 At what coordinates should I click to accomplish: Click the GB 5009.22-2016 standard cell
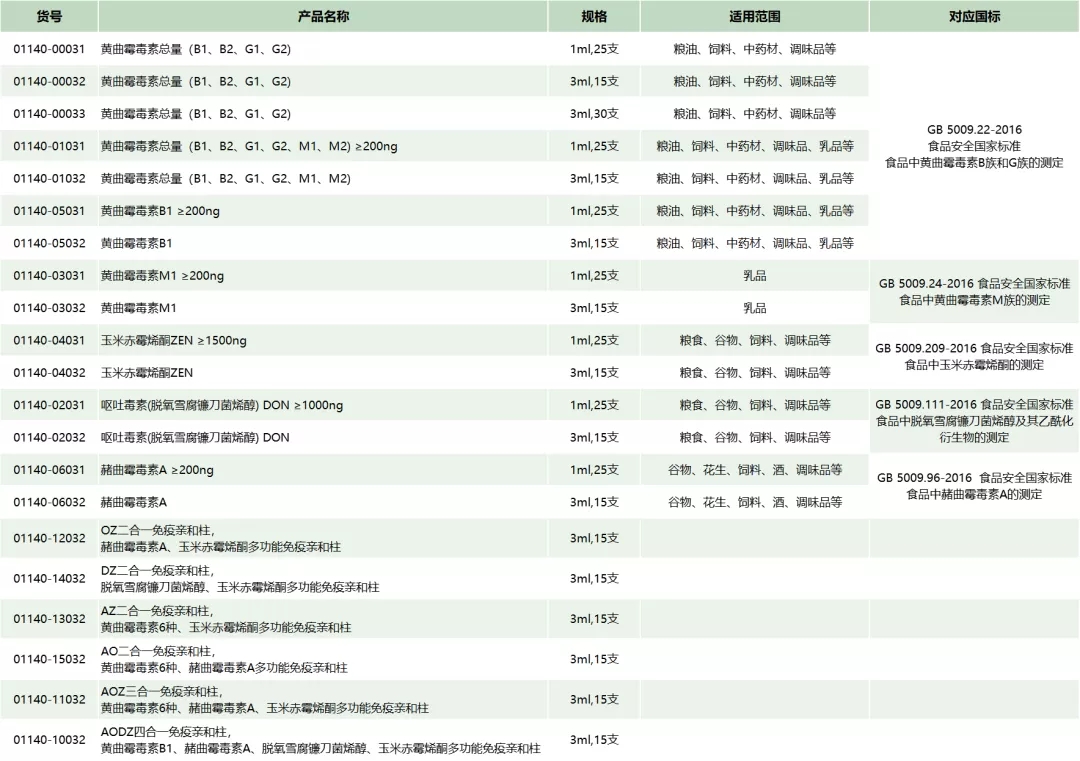pos(974,146)
